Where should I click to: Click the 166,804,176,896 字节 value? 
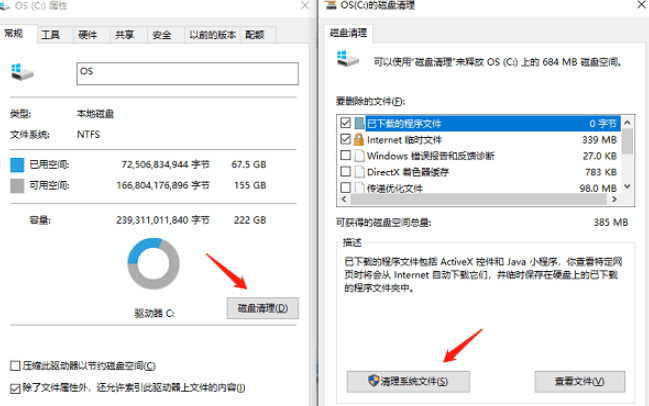click(x=163, y=185)
